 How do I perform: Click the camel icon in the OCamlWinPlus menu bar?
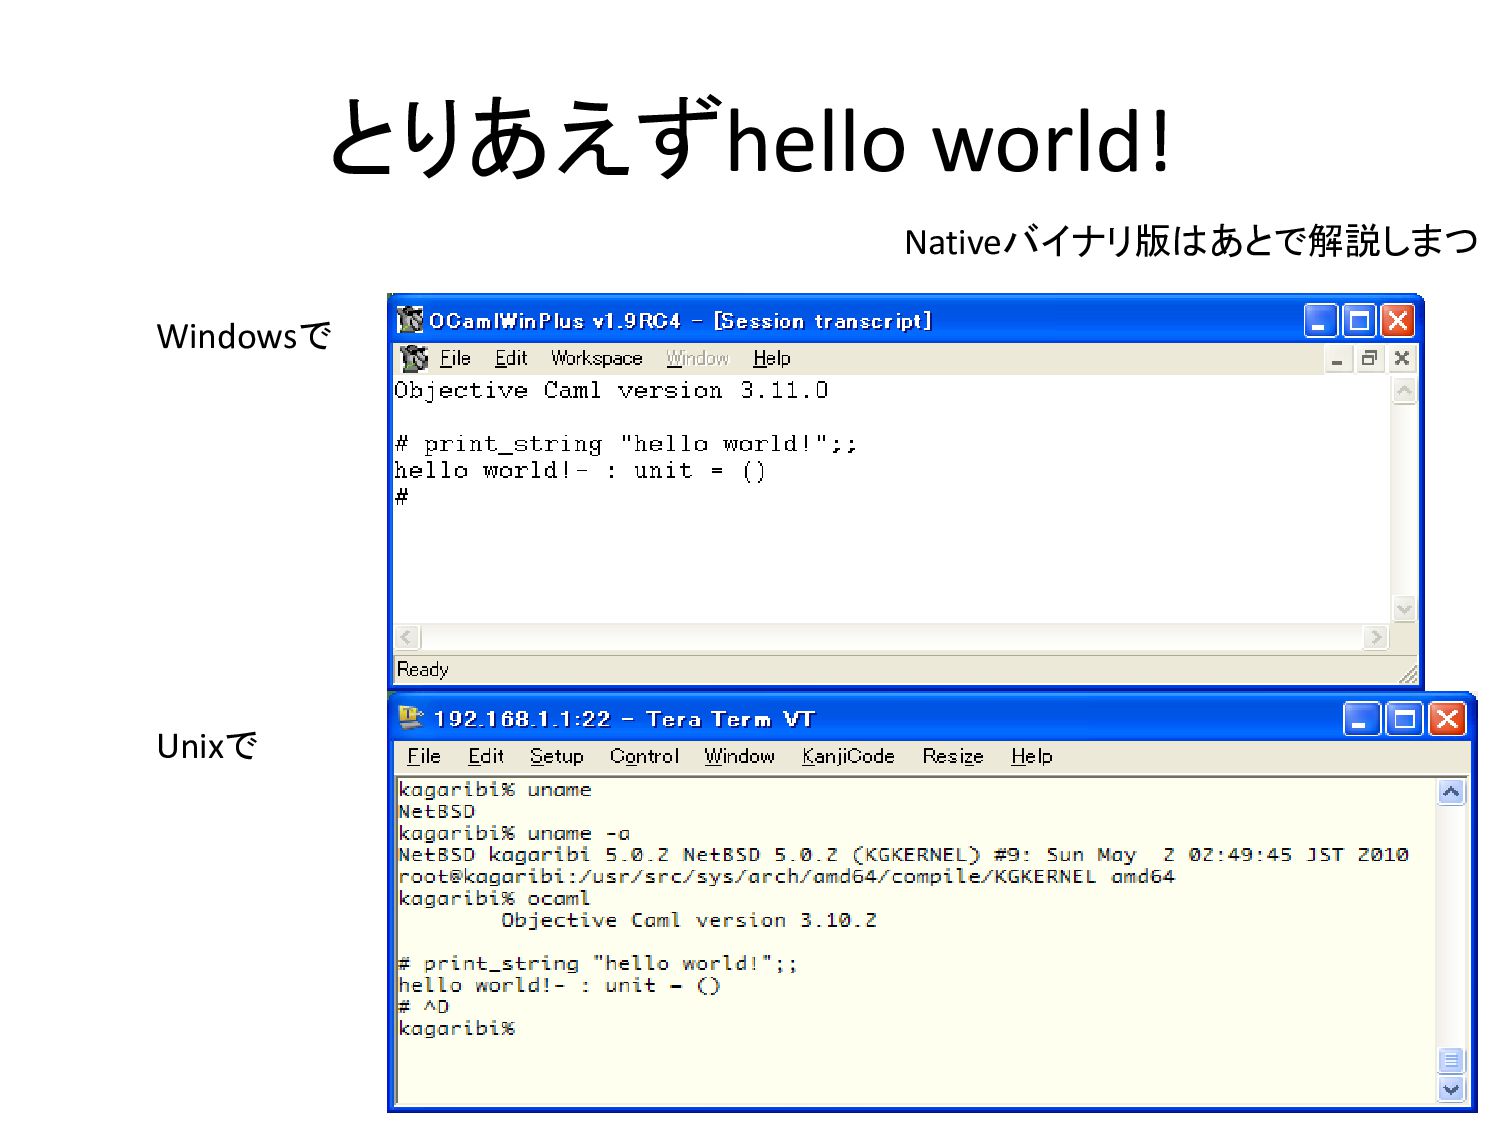pos(413,358)
